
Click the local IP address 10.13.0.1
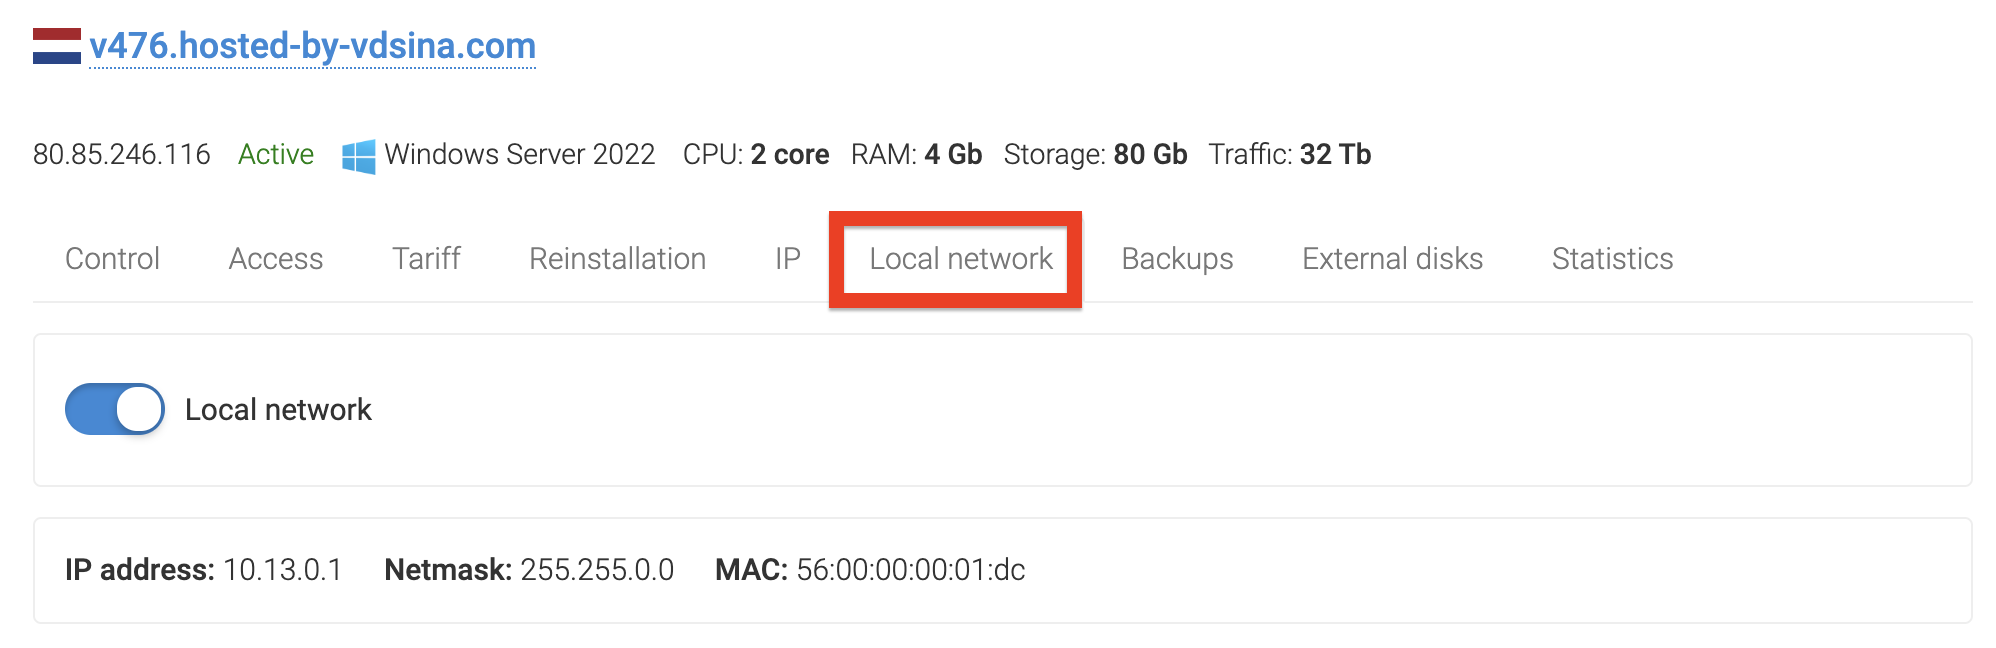pyautogui.click(x=282, y=570)
